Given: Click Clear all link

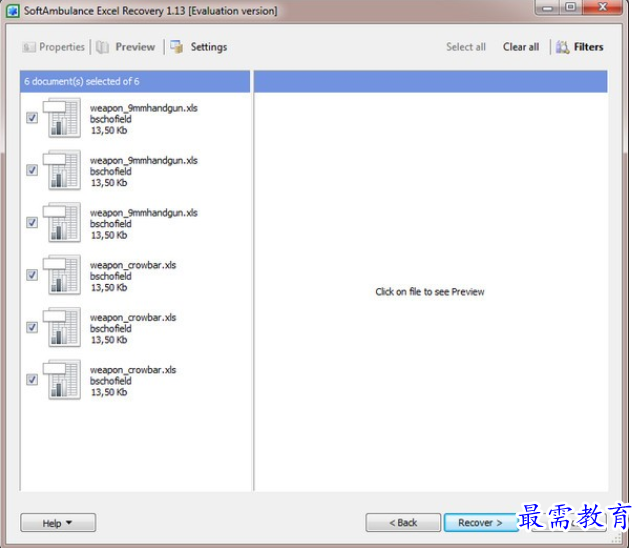Looking at the screenshot, I should (521, 47).
